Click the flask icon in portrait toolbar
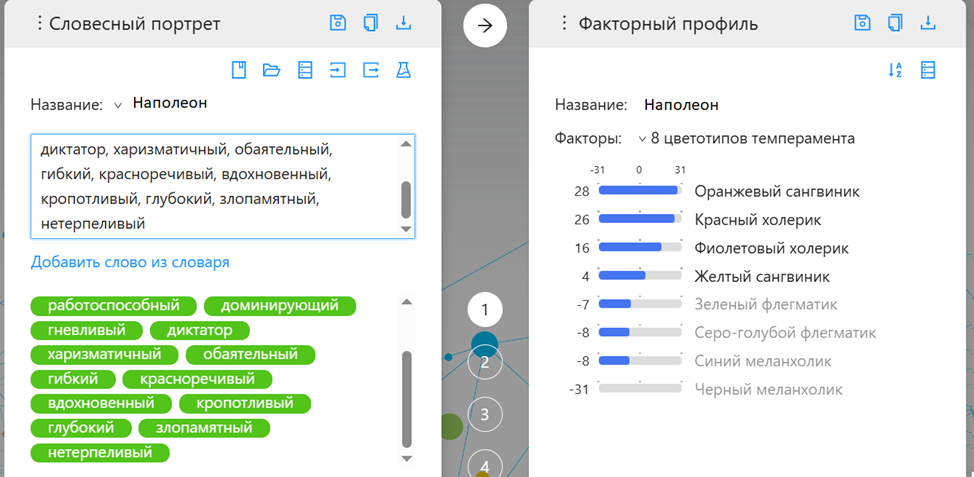Screen dimensions: 974x477 point(403,70)
